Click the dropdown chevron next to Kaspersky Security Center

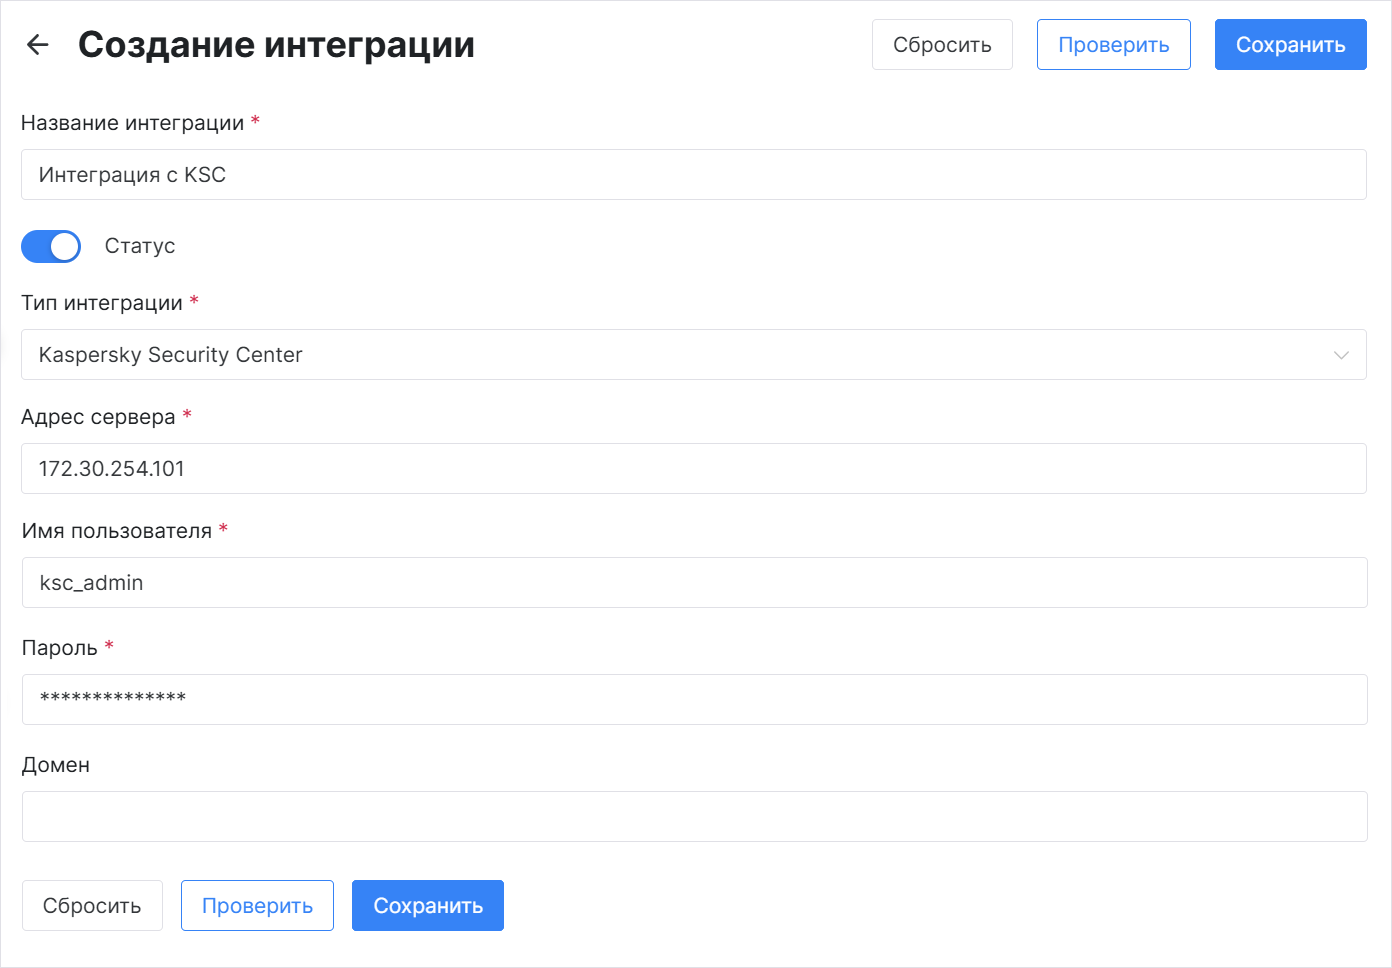click(x=1341, y=355)
